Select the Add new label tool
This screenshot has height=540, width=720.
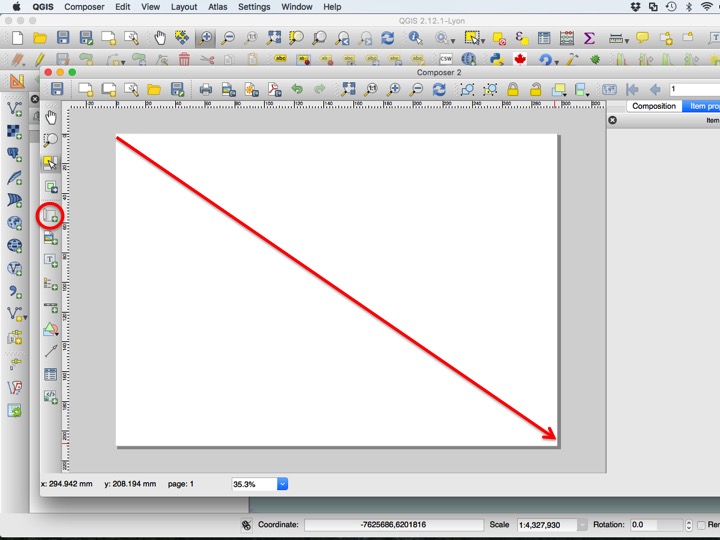coord(51,260)
